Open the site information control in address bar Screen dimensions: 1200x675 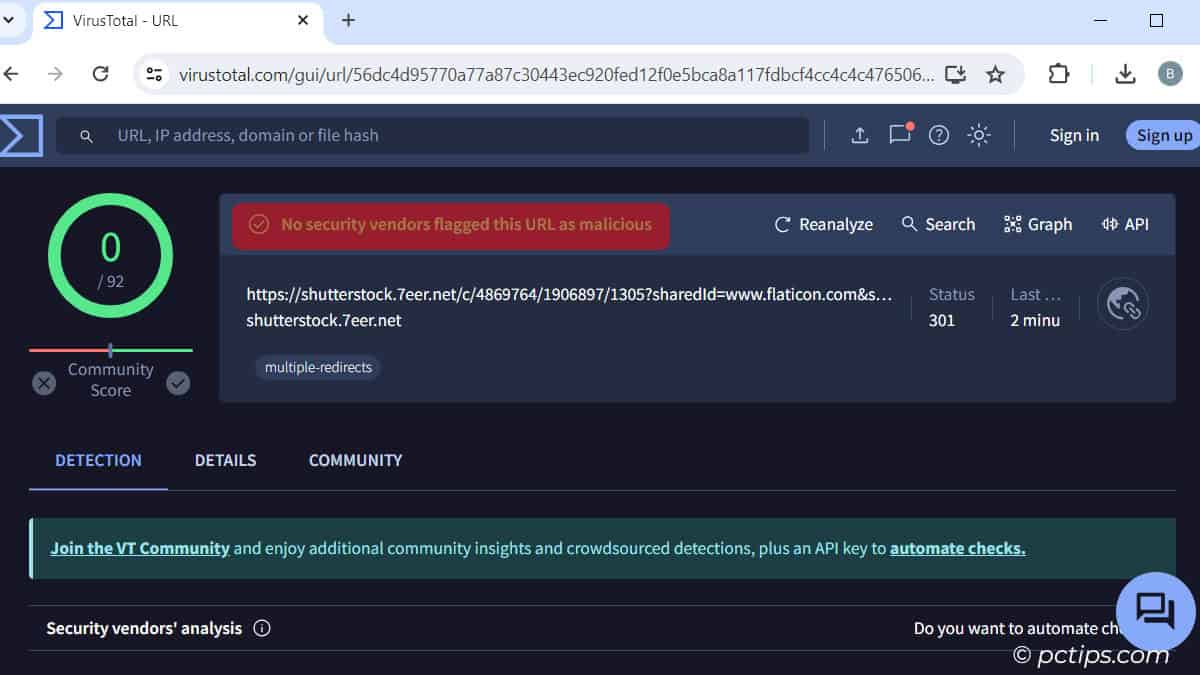(x=154, y=74)
